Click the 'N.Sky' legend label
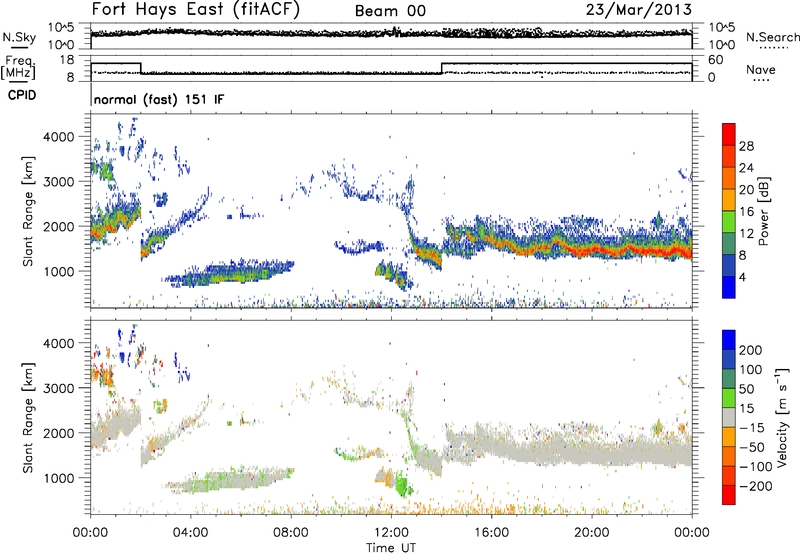The width and height of the screenshot is (800, 554). 19,37
